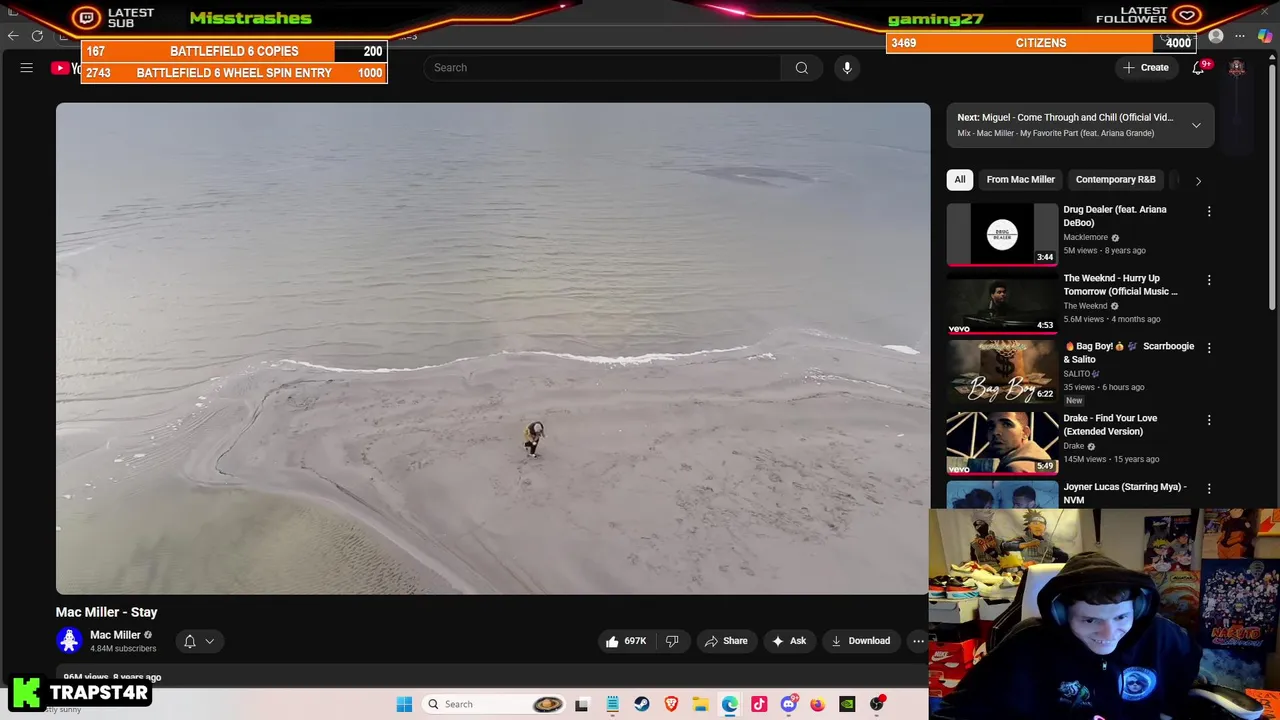The image size is (1280, 720).
Task: Open Drug Dealer video title link
Action: [x=1115, y=216]
